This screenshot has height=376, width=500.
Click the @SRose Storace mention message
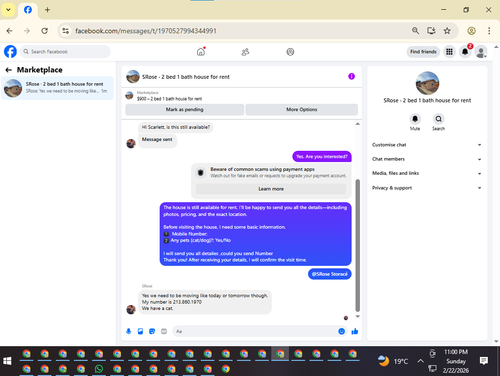[x=329, y=274]
